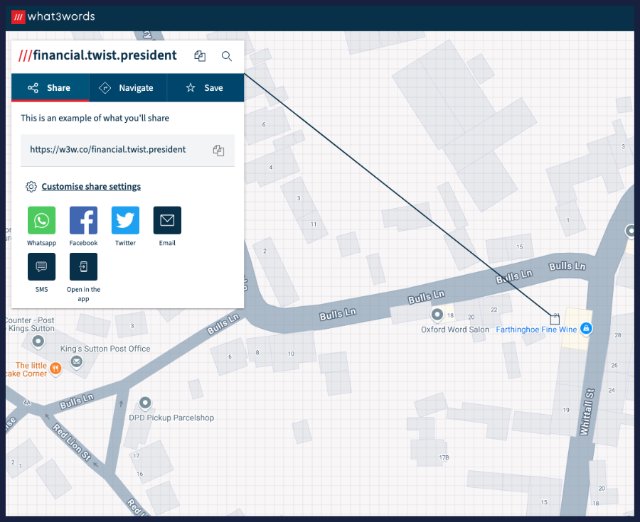Switch to the Navigate tab
Screen dimensions: 640x522
(x=127, y=88)
